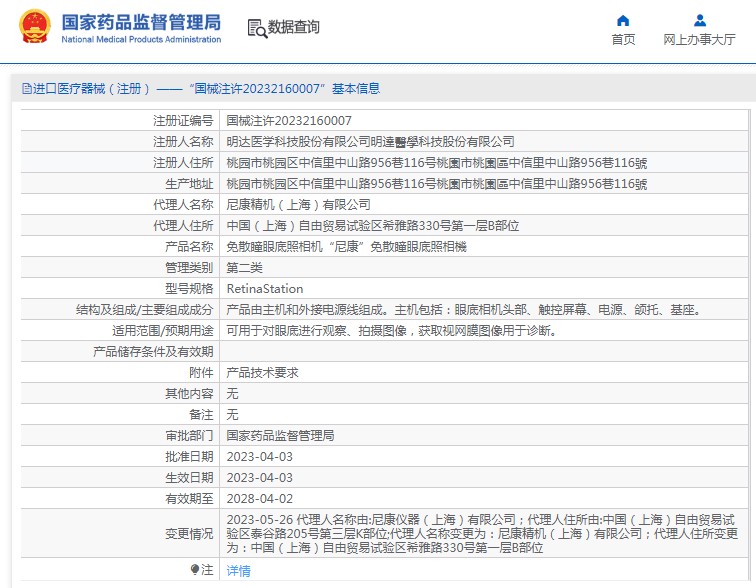
Task: Click the 产品名称 label
Action: click(189, 247)
